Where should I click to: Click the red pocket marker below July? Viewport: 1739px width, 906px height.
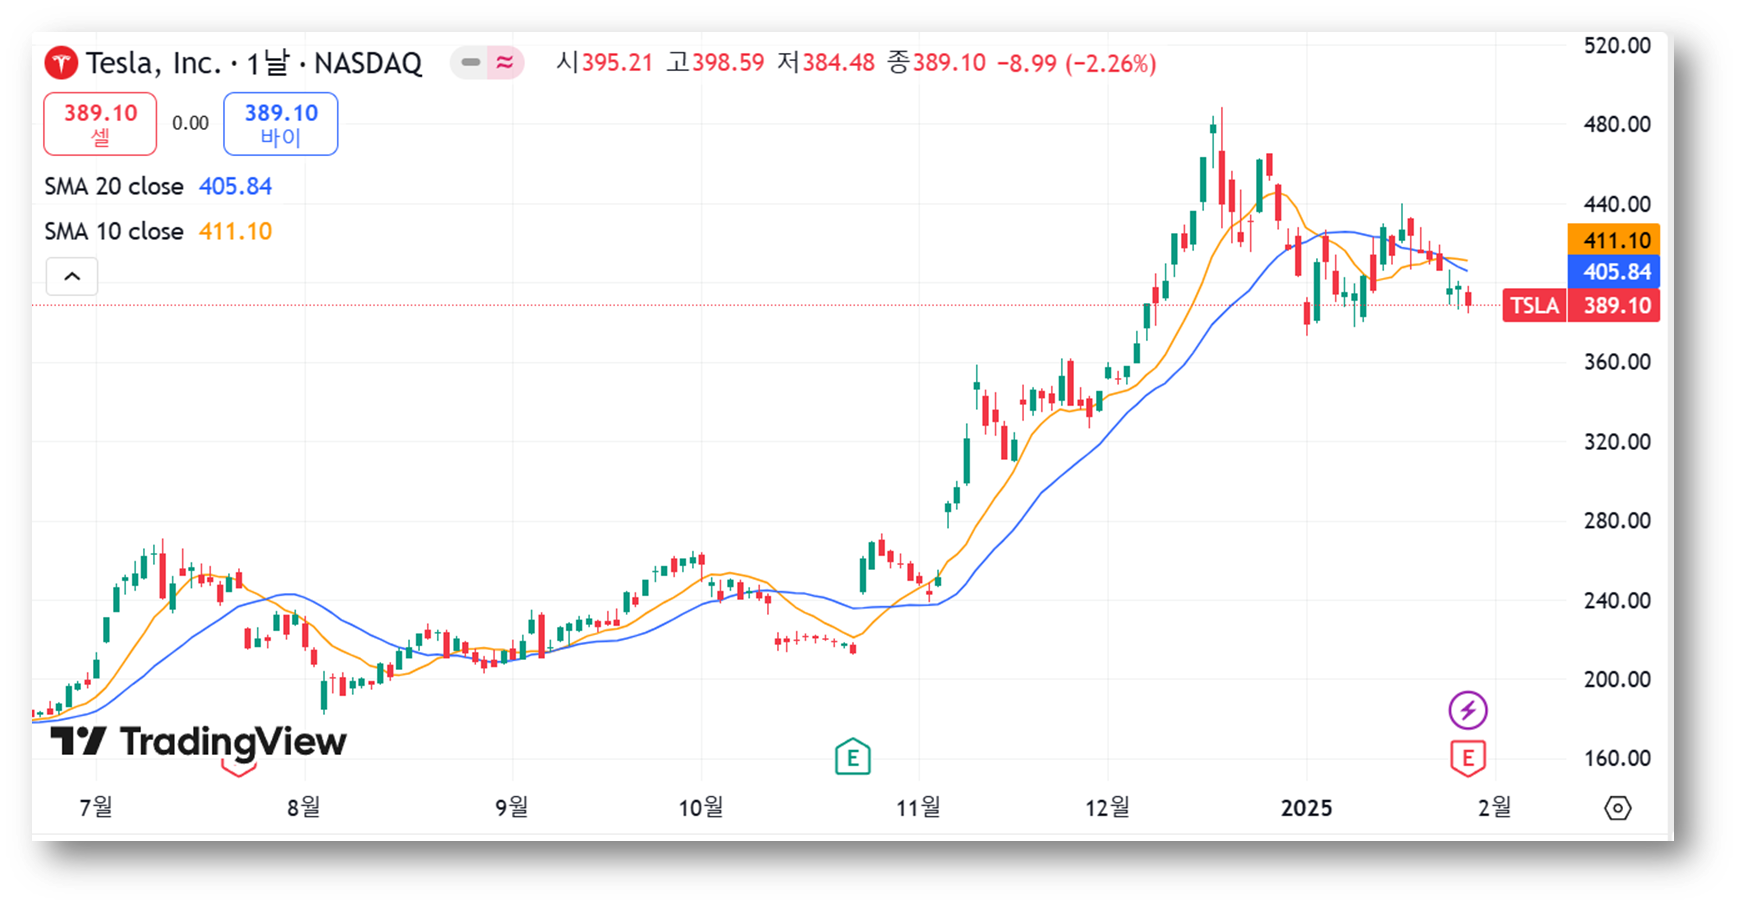click(x=238, y=768)
